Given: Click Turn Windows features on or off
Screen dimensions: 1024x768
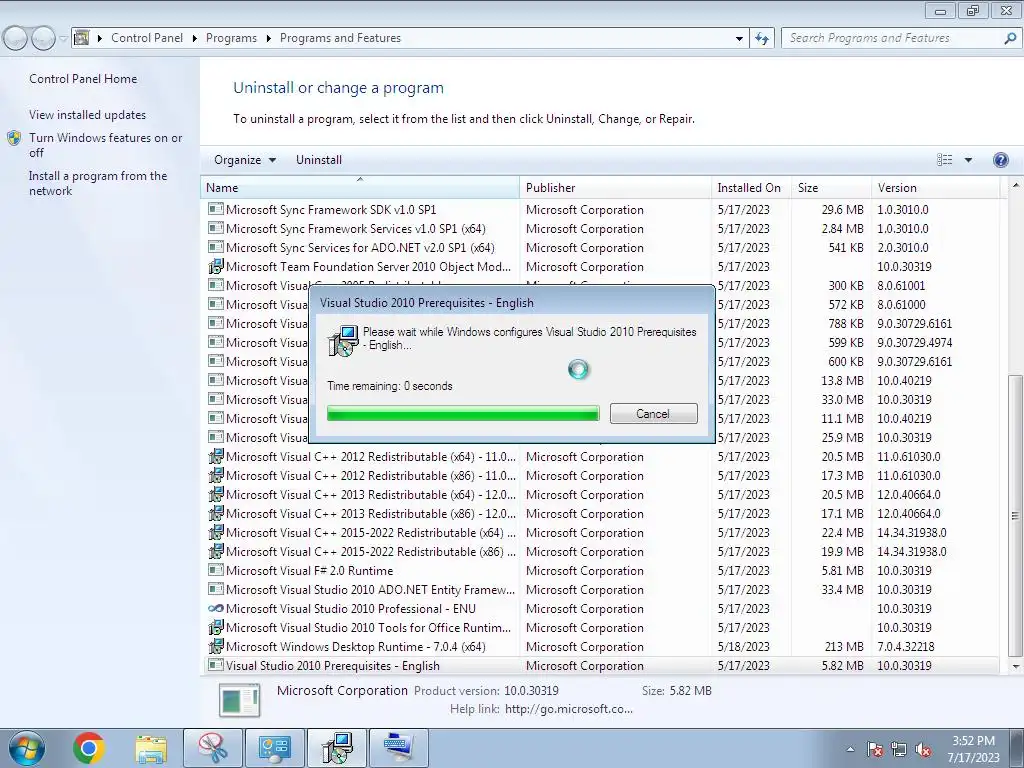Looking at the screenshot, I should 105,145.
